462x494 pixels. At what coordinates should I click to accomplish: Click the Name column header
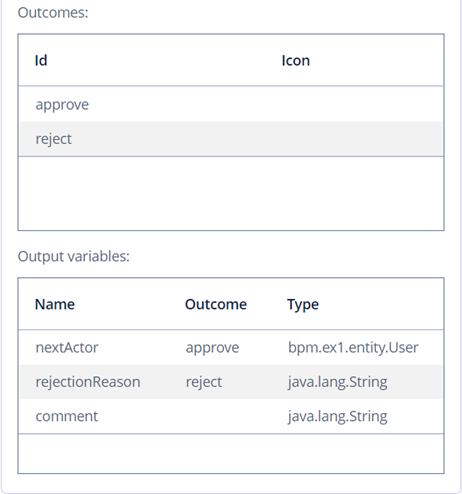[x=55, y=304]
